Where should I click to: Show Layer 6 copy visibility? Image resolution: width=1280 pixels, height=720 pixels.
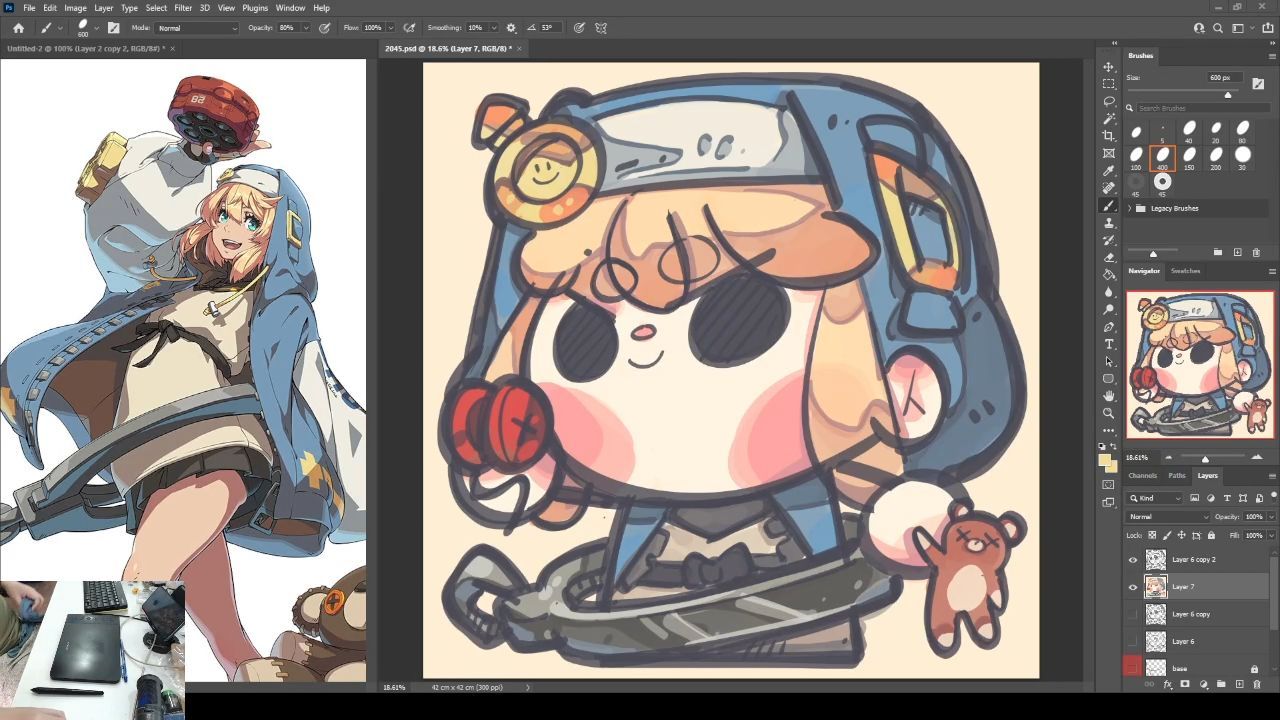1133,614
